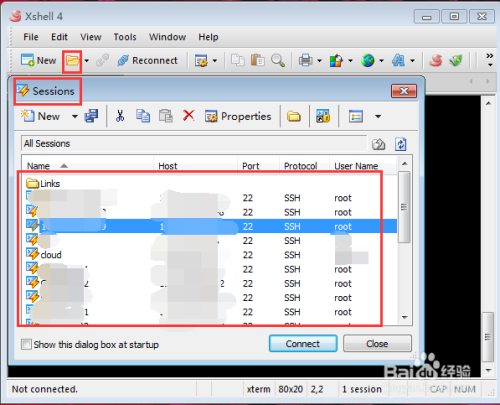Click the Reconnect toolbar button

147,60
